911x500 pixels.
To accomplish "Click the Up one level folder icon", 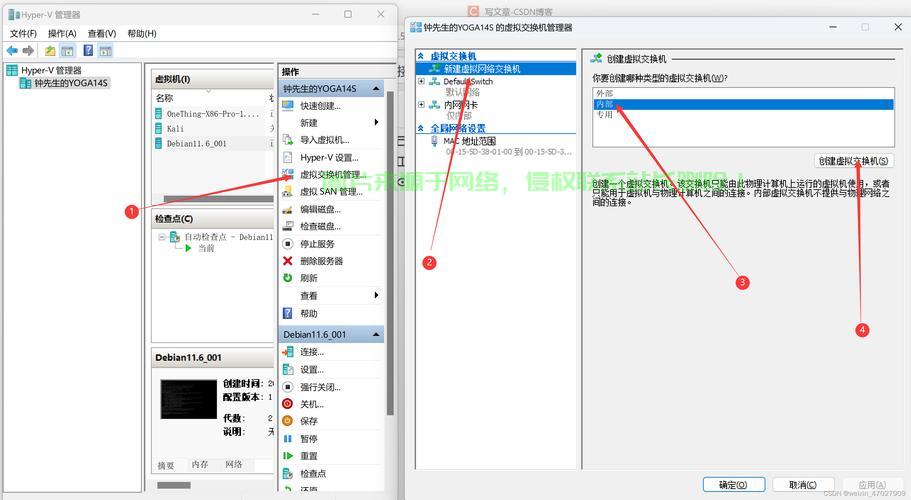I will [x=50, y=51].
